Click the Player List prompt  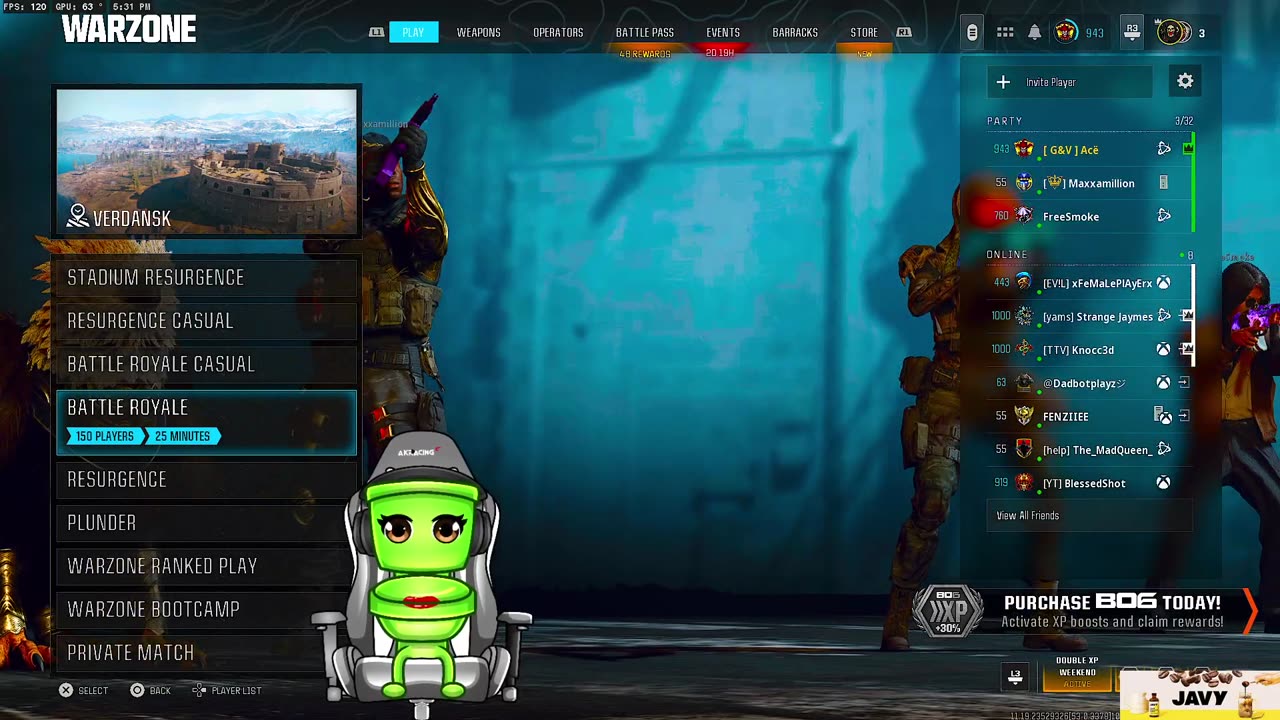(227, 691)
